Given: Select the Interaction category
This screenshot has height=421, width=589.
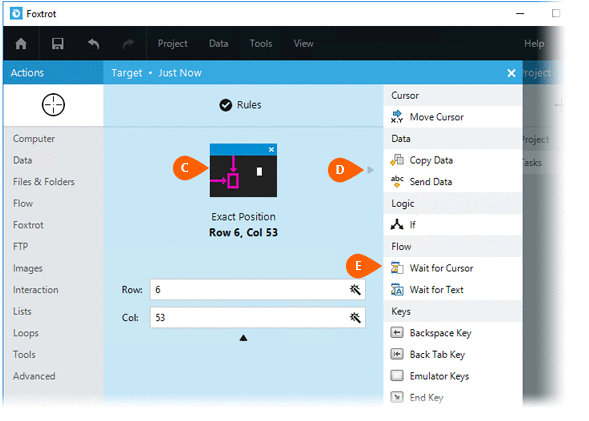Looking at the screenshot, I should click(x=36, y=290).
